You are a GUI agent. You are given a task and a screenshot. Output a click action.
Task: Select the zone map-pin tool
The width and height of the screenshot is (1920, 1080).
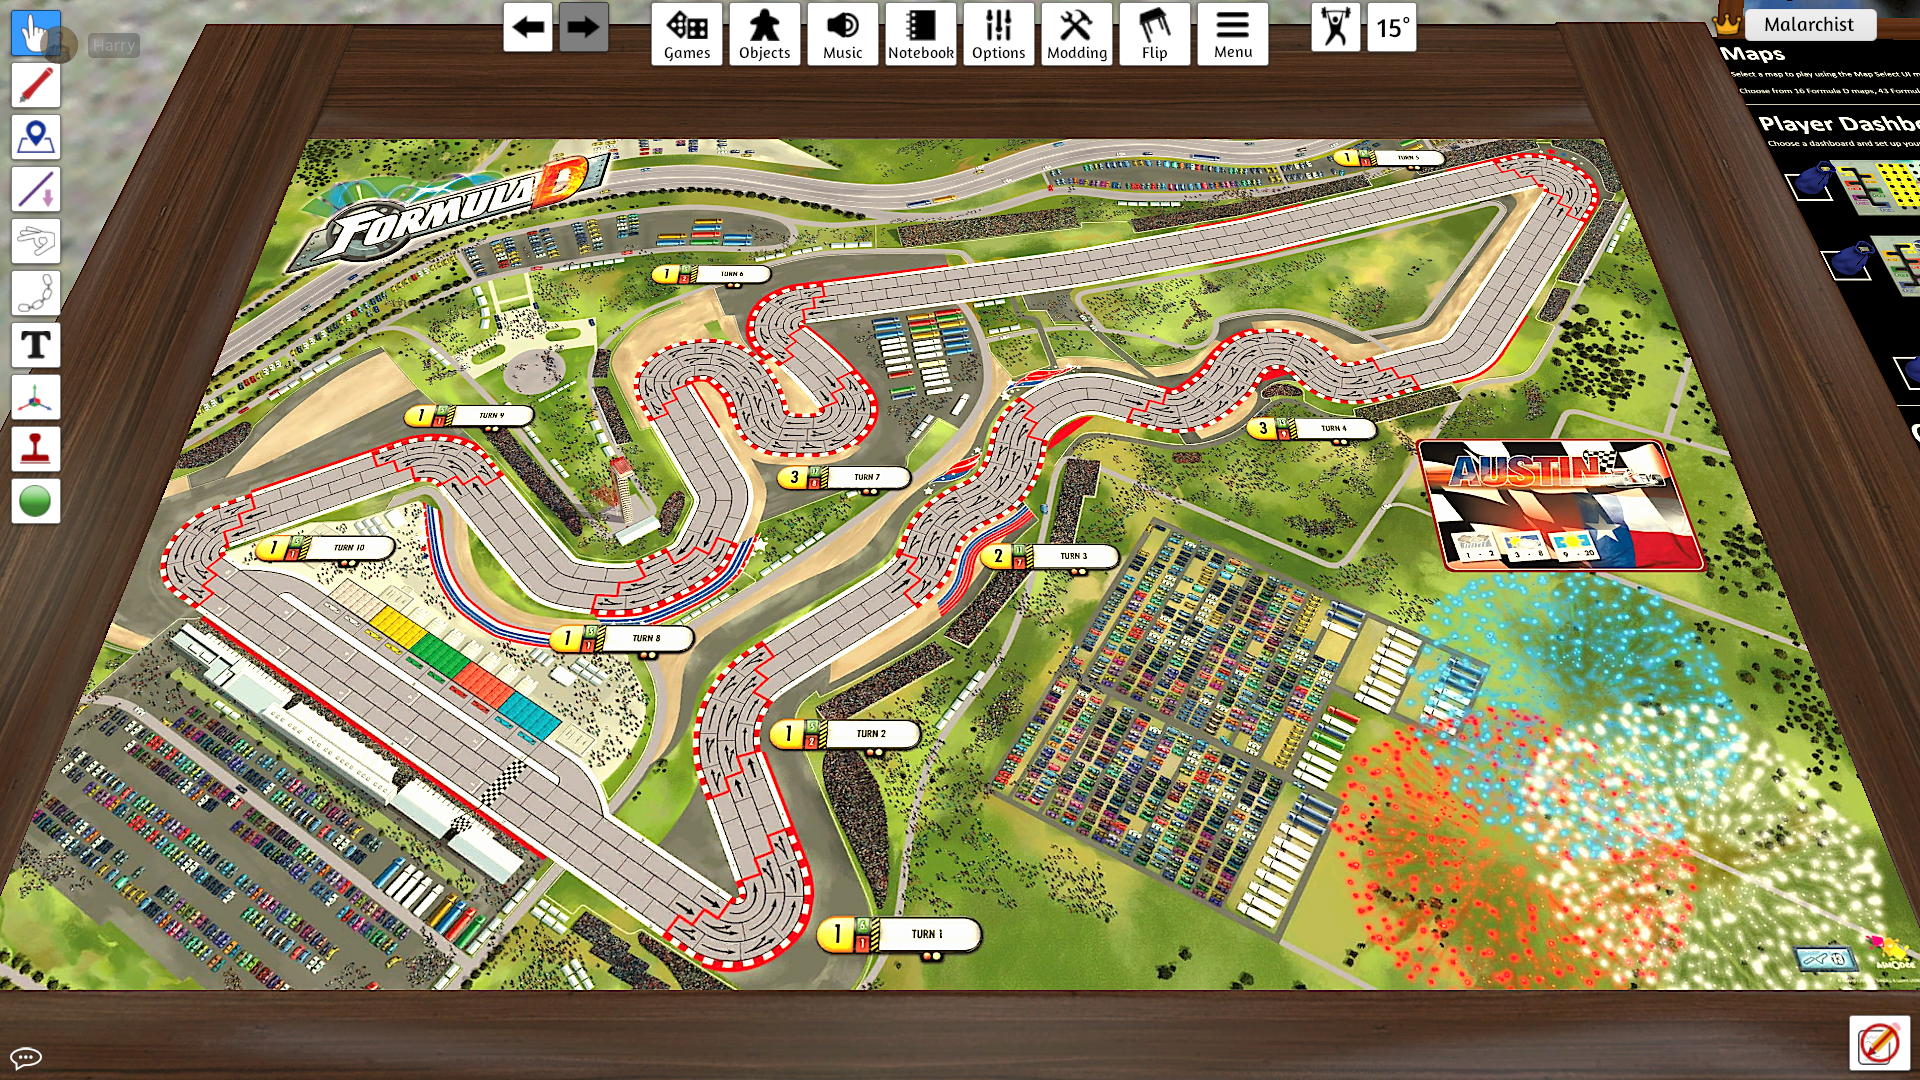pos(35,137)
